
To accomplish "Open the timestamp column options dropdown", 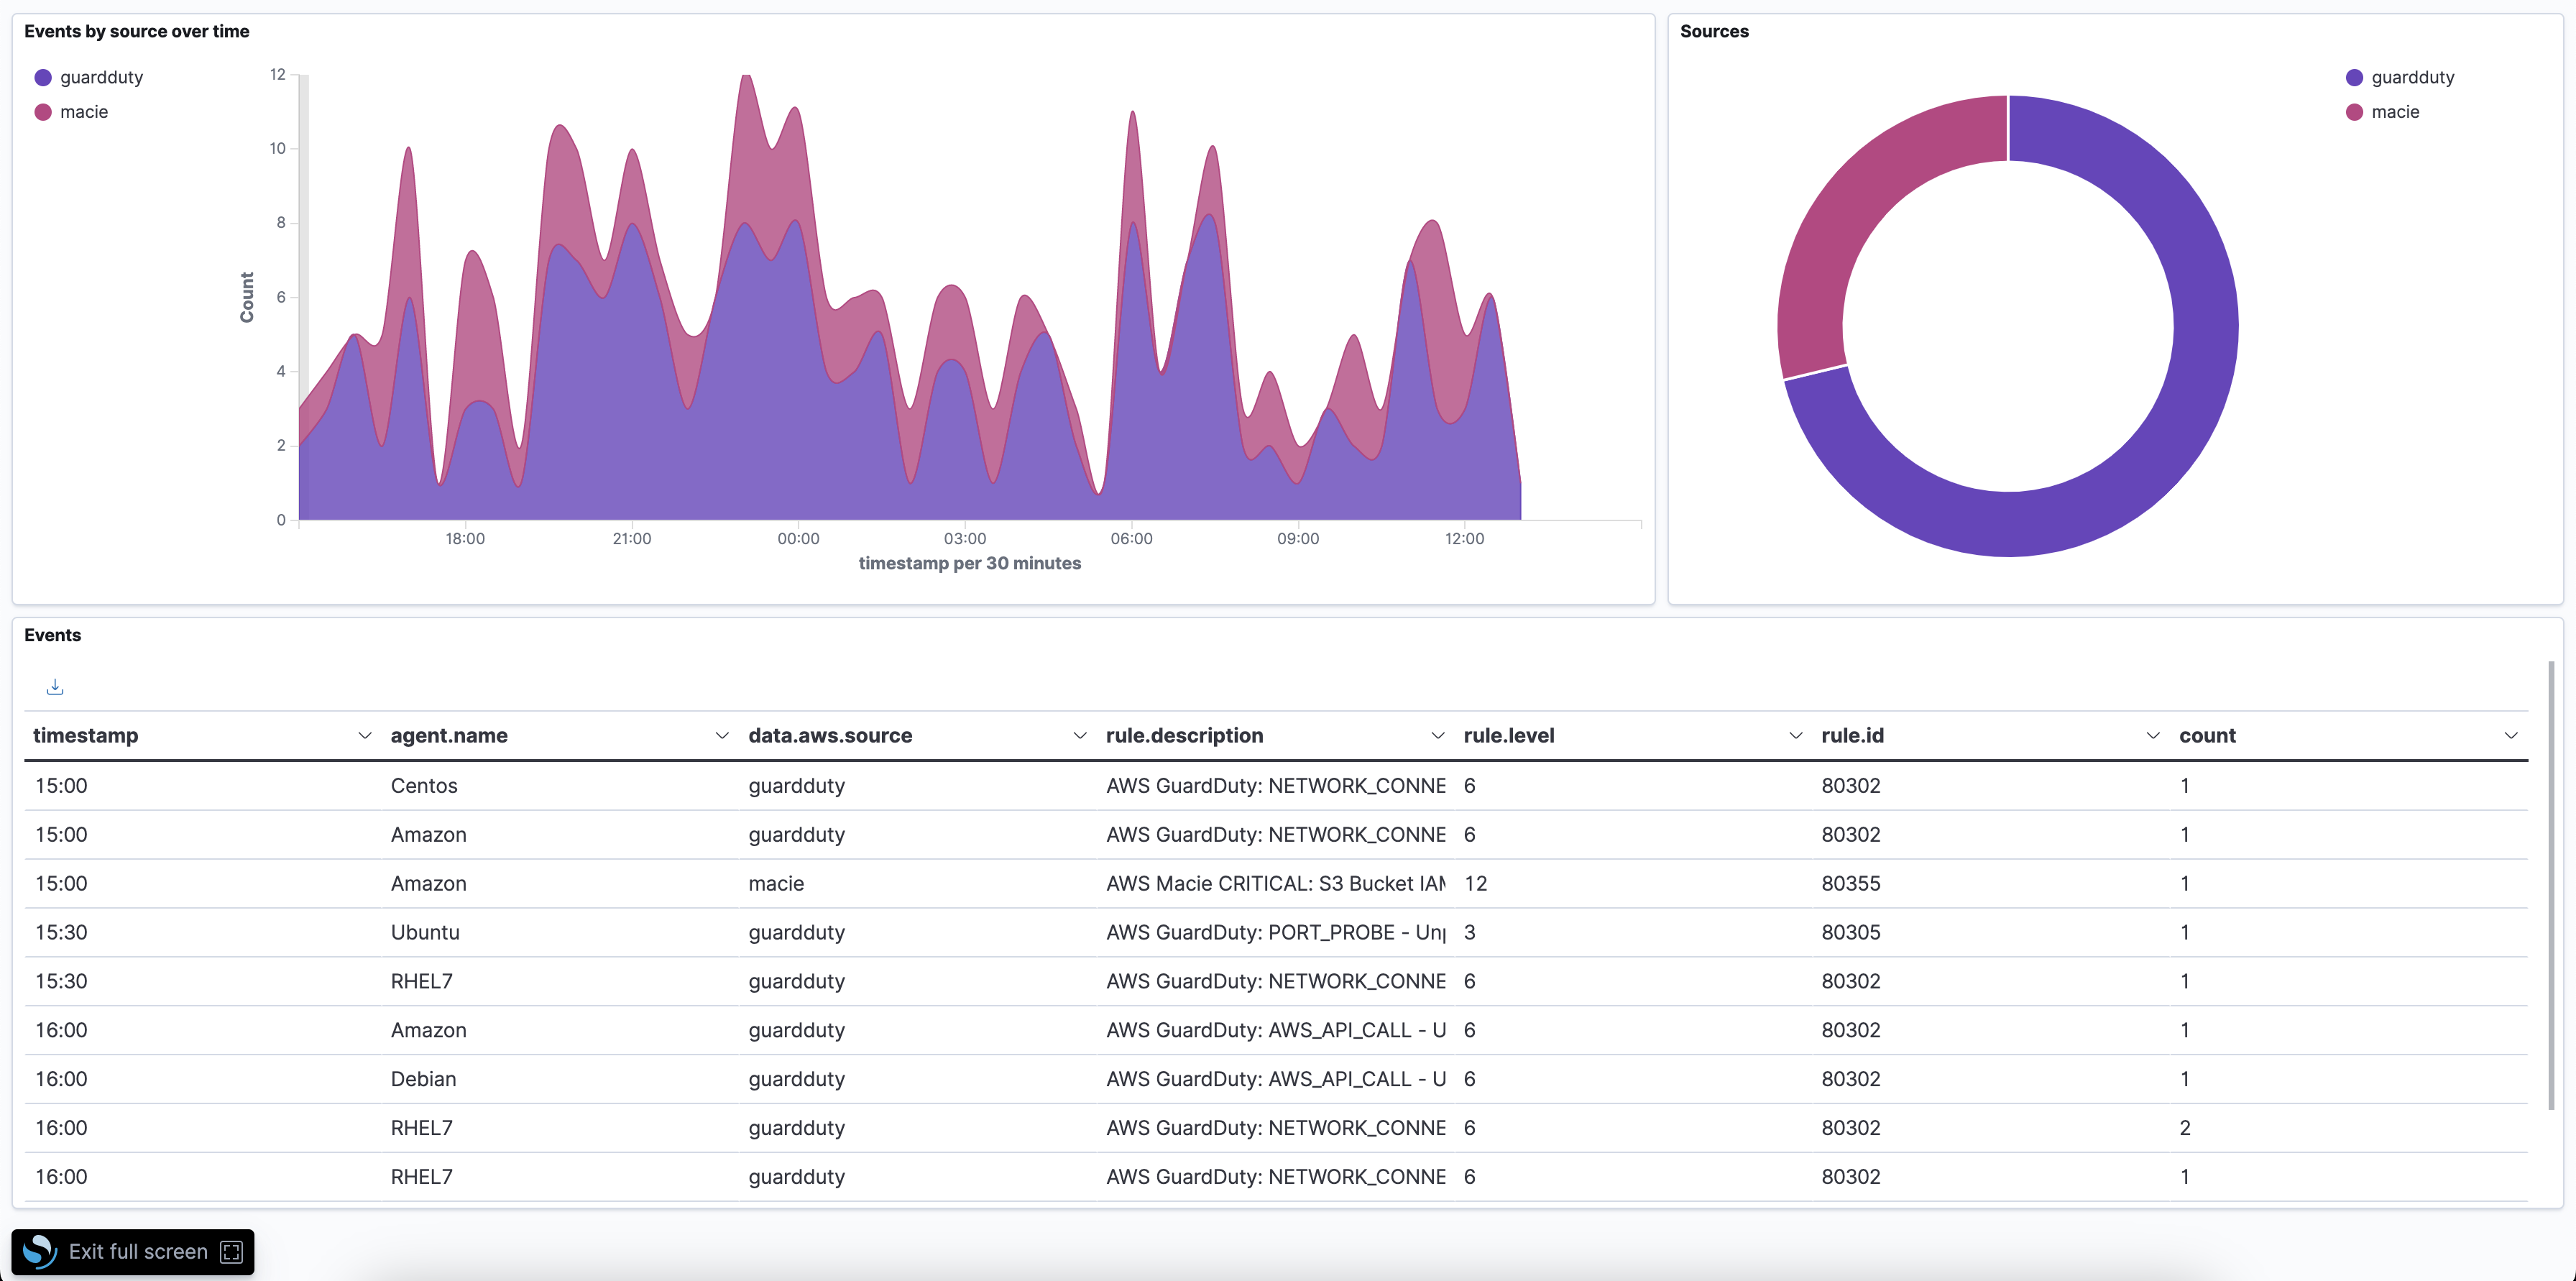I will pos(365,735).
